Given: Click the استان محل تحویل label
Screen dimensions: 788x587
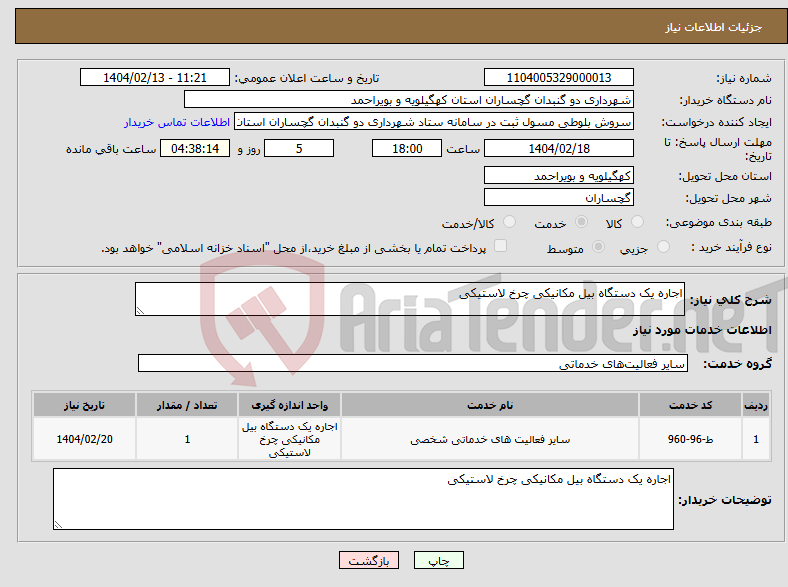Looking at the screenshot, I should point(725,176).
